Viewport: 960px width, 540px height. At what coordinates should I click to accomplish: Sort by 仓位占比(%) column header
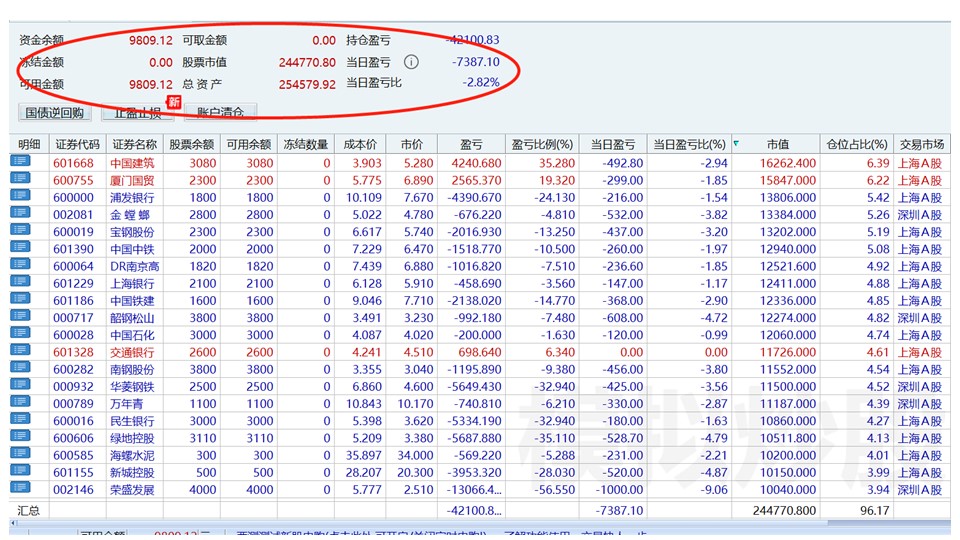pyautogui.click(x=857, y=144)
